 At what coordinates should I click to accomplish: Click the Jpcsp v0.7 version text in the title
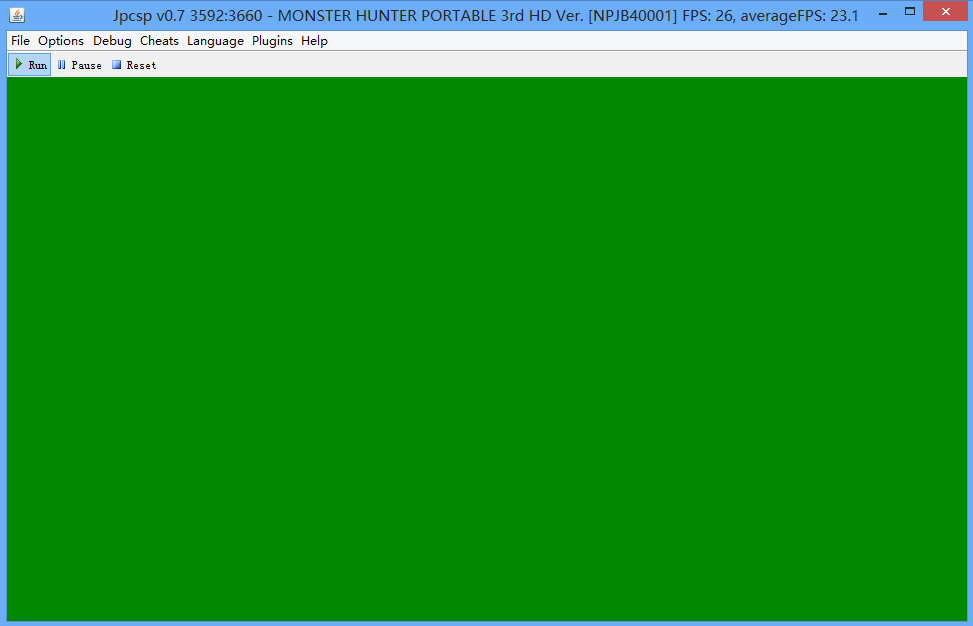pos(149,16)
